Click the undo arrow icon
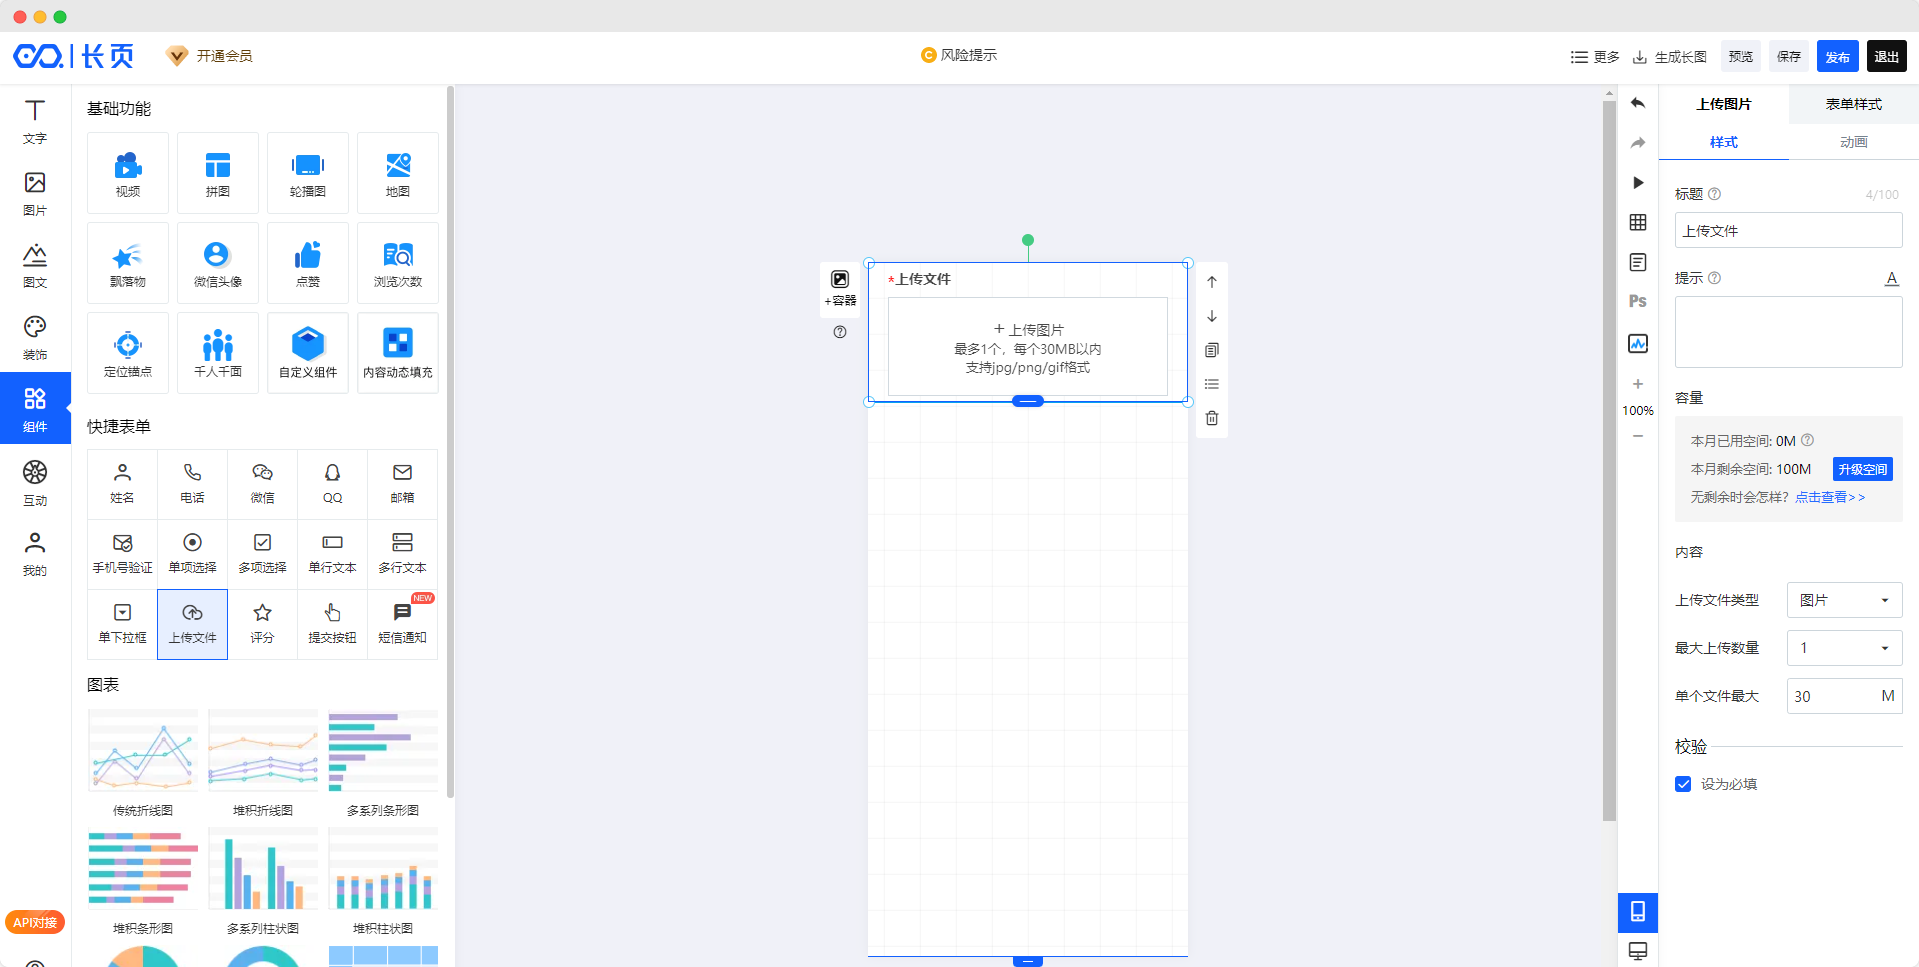This screenshot has height=967, width=1919. click(1637, 103)
